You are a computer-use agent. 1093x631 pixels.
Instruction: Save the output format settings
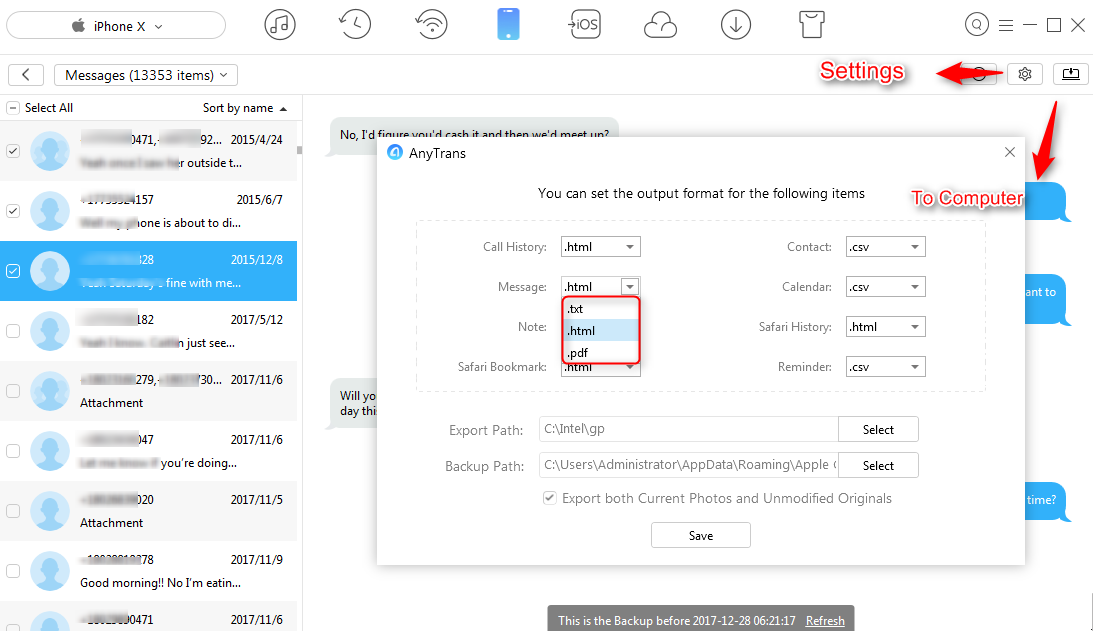coord(701,535)
